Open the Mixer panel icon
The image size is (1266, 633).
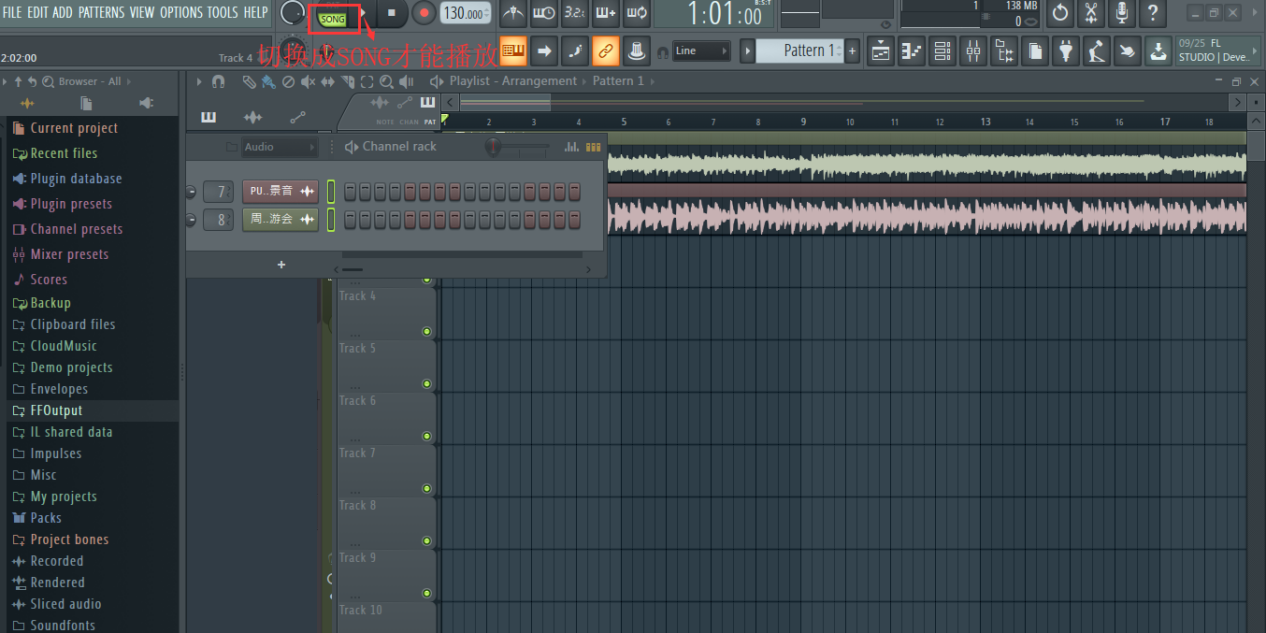tap(973, 50)
